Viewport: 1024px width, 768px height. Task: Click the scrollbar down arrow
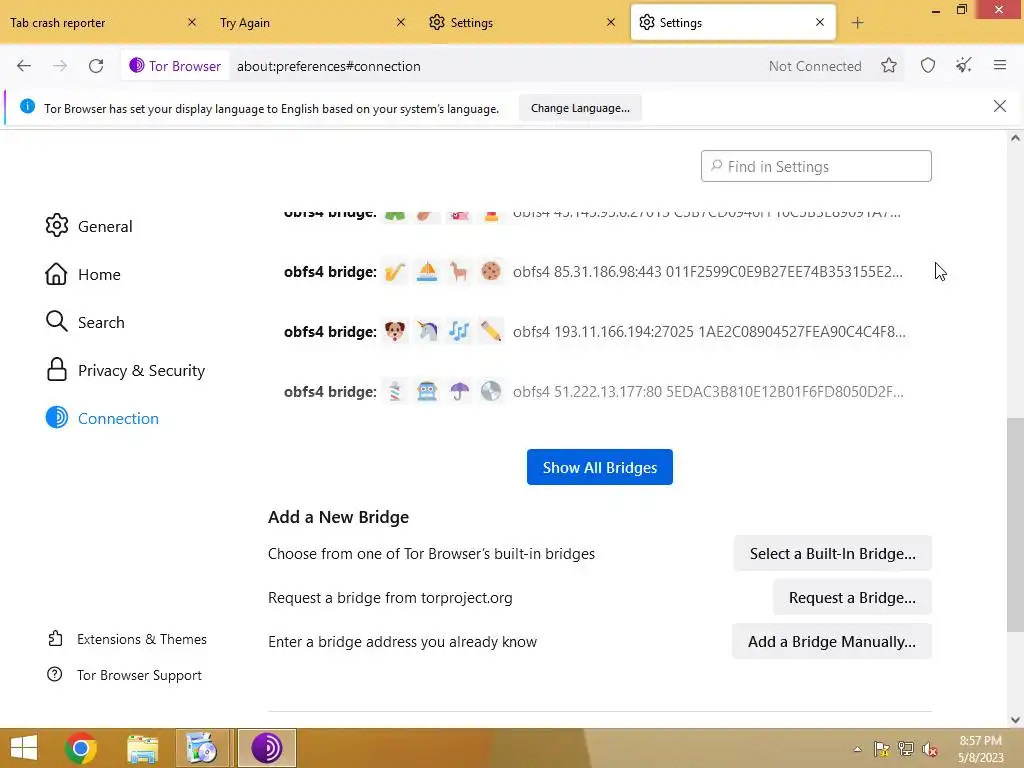[x=1015, y=720]
